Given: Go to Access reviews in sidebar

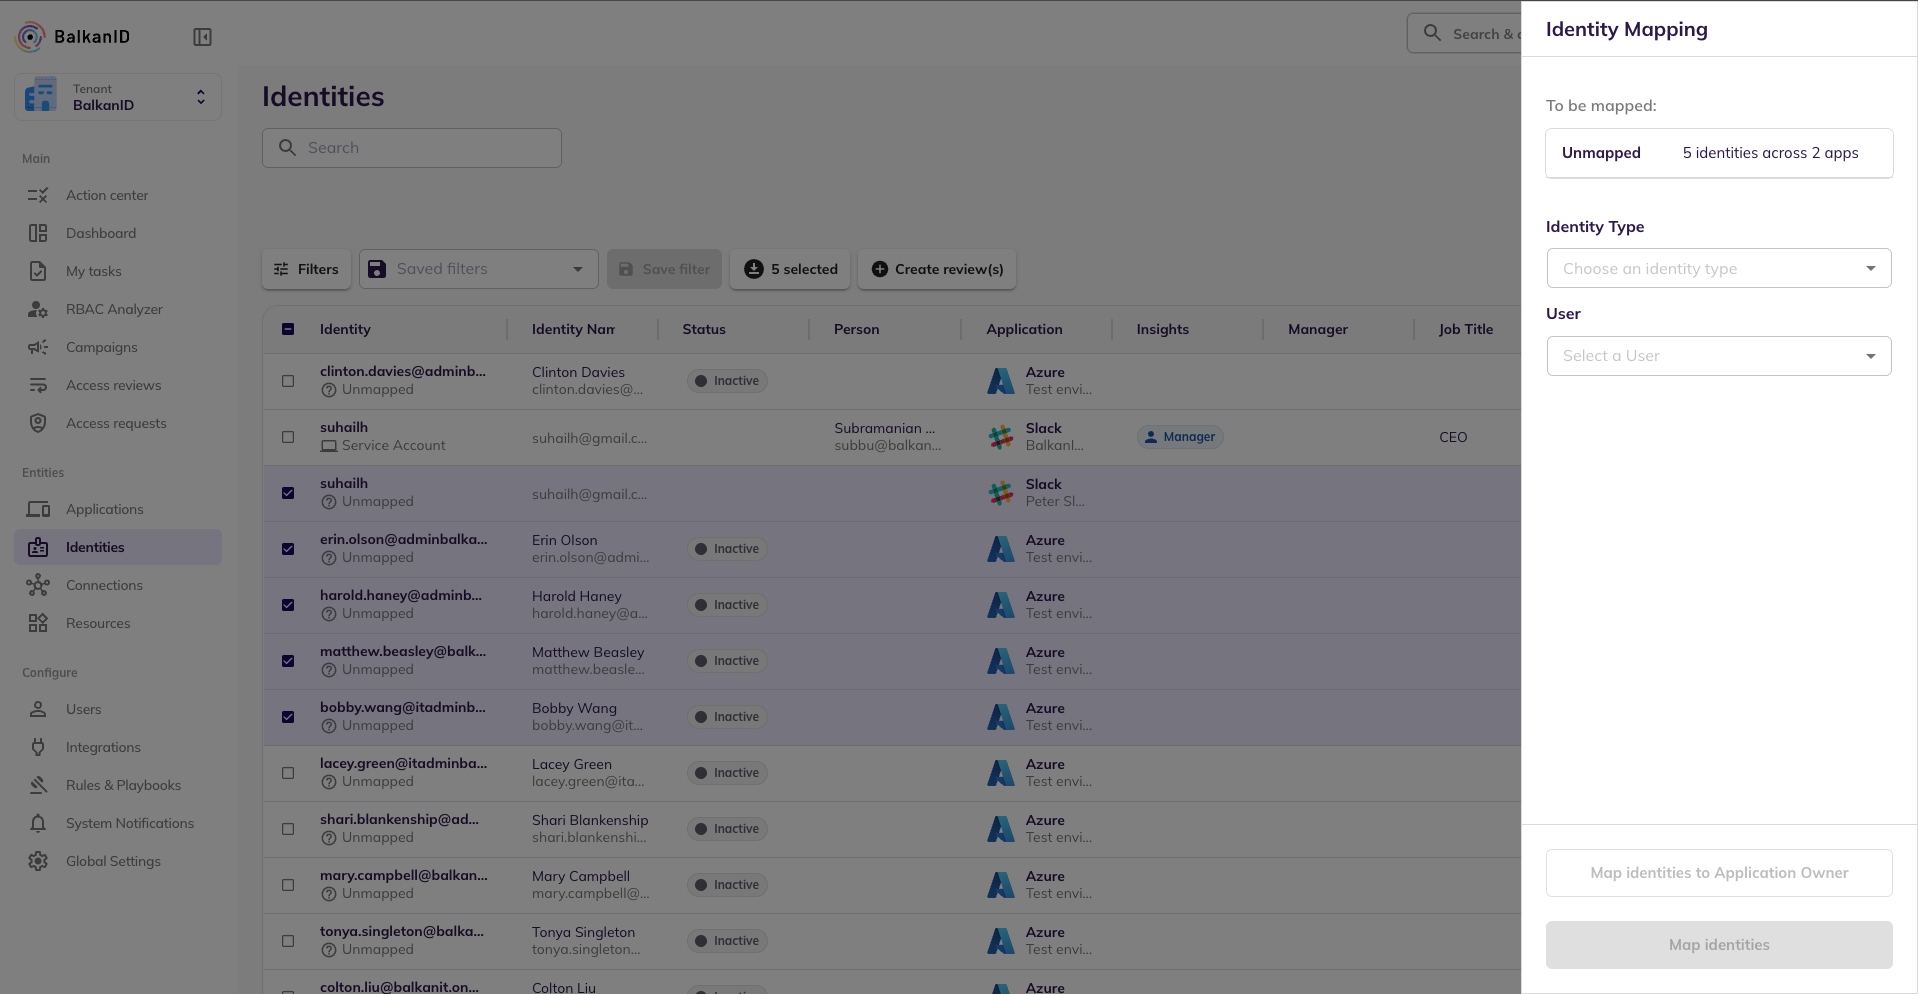Looking at the screenshot, I should pos(113,385).
